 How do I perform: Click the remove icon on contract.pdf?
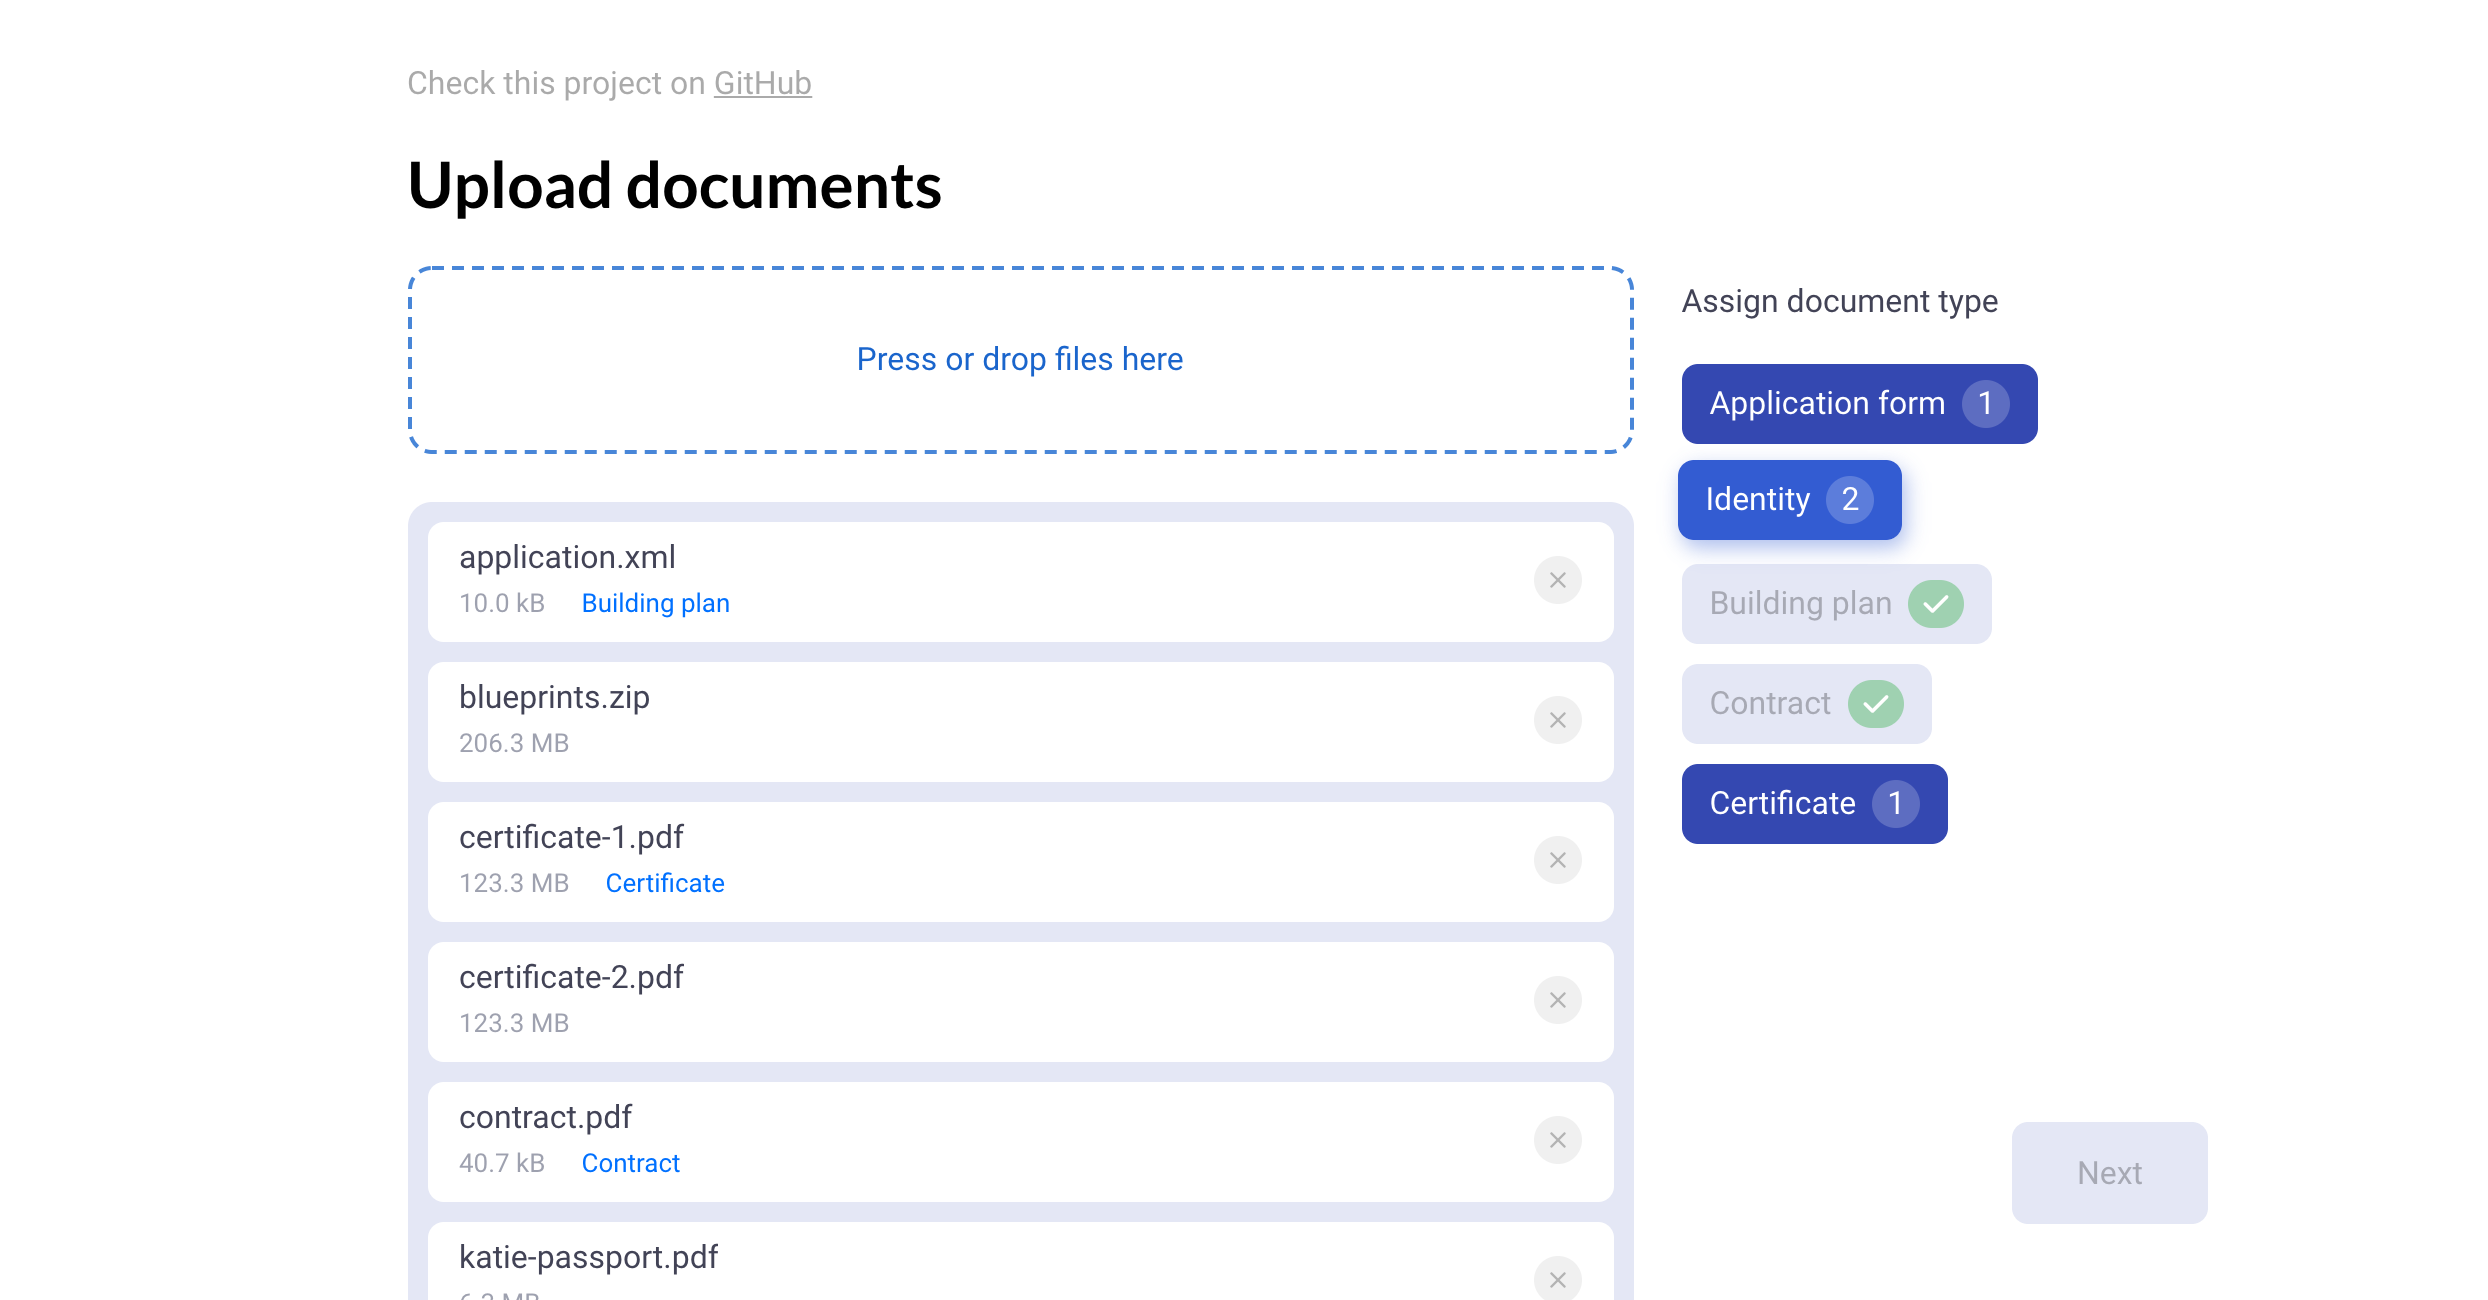pyautogui.click(x=1557, y=1140)
